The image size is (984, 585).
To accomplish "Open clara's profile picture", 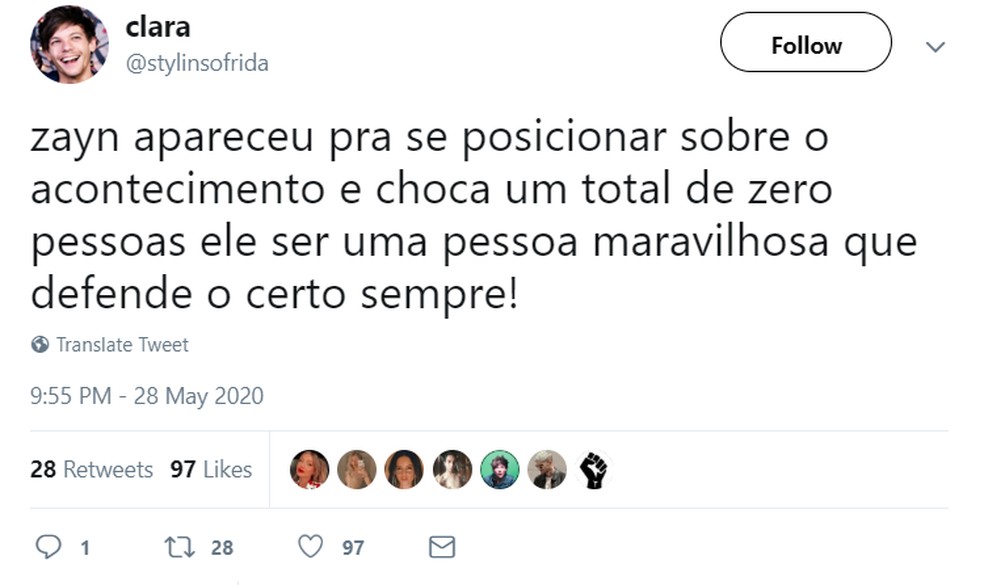I will [69, 45].
